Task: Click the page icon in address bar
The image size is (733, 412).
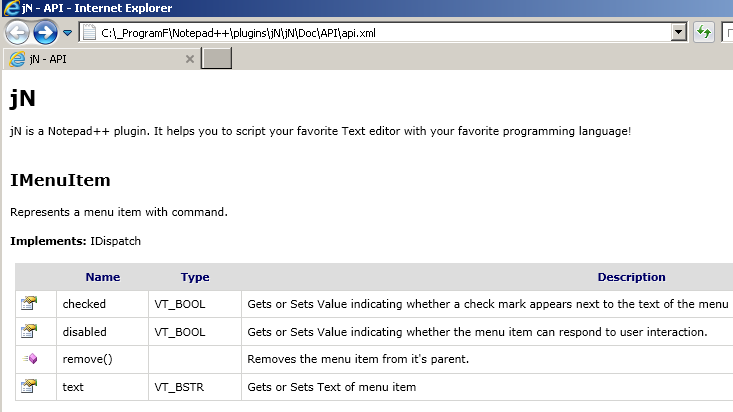Action: click(x=89, y=33)
